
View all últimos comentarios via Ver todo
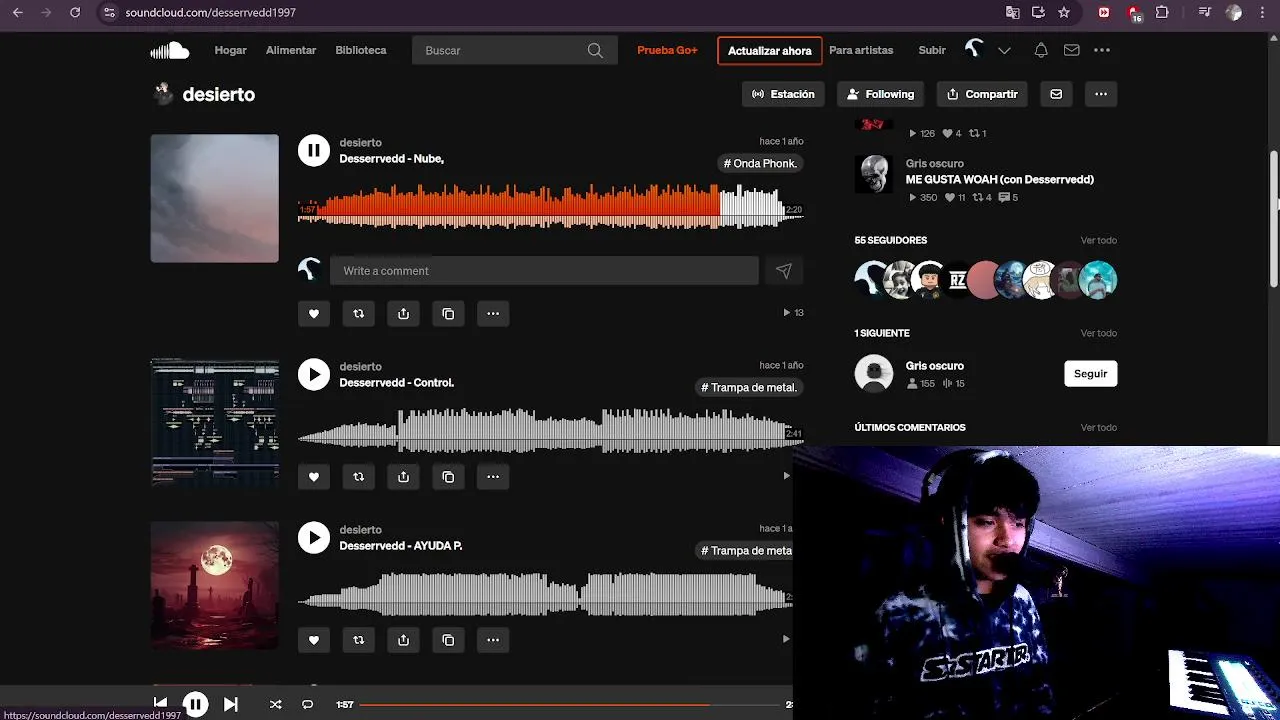click(1098, 427)
